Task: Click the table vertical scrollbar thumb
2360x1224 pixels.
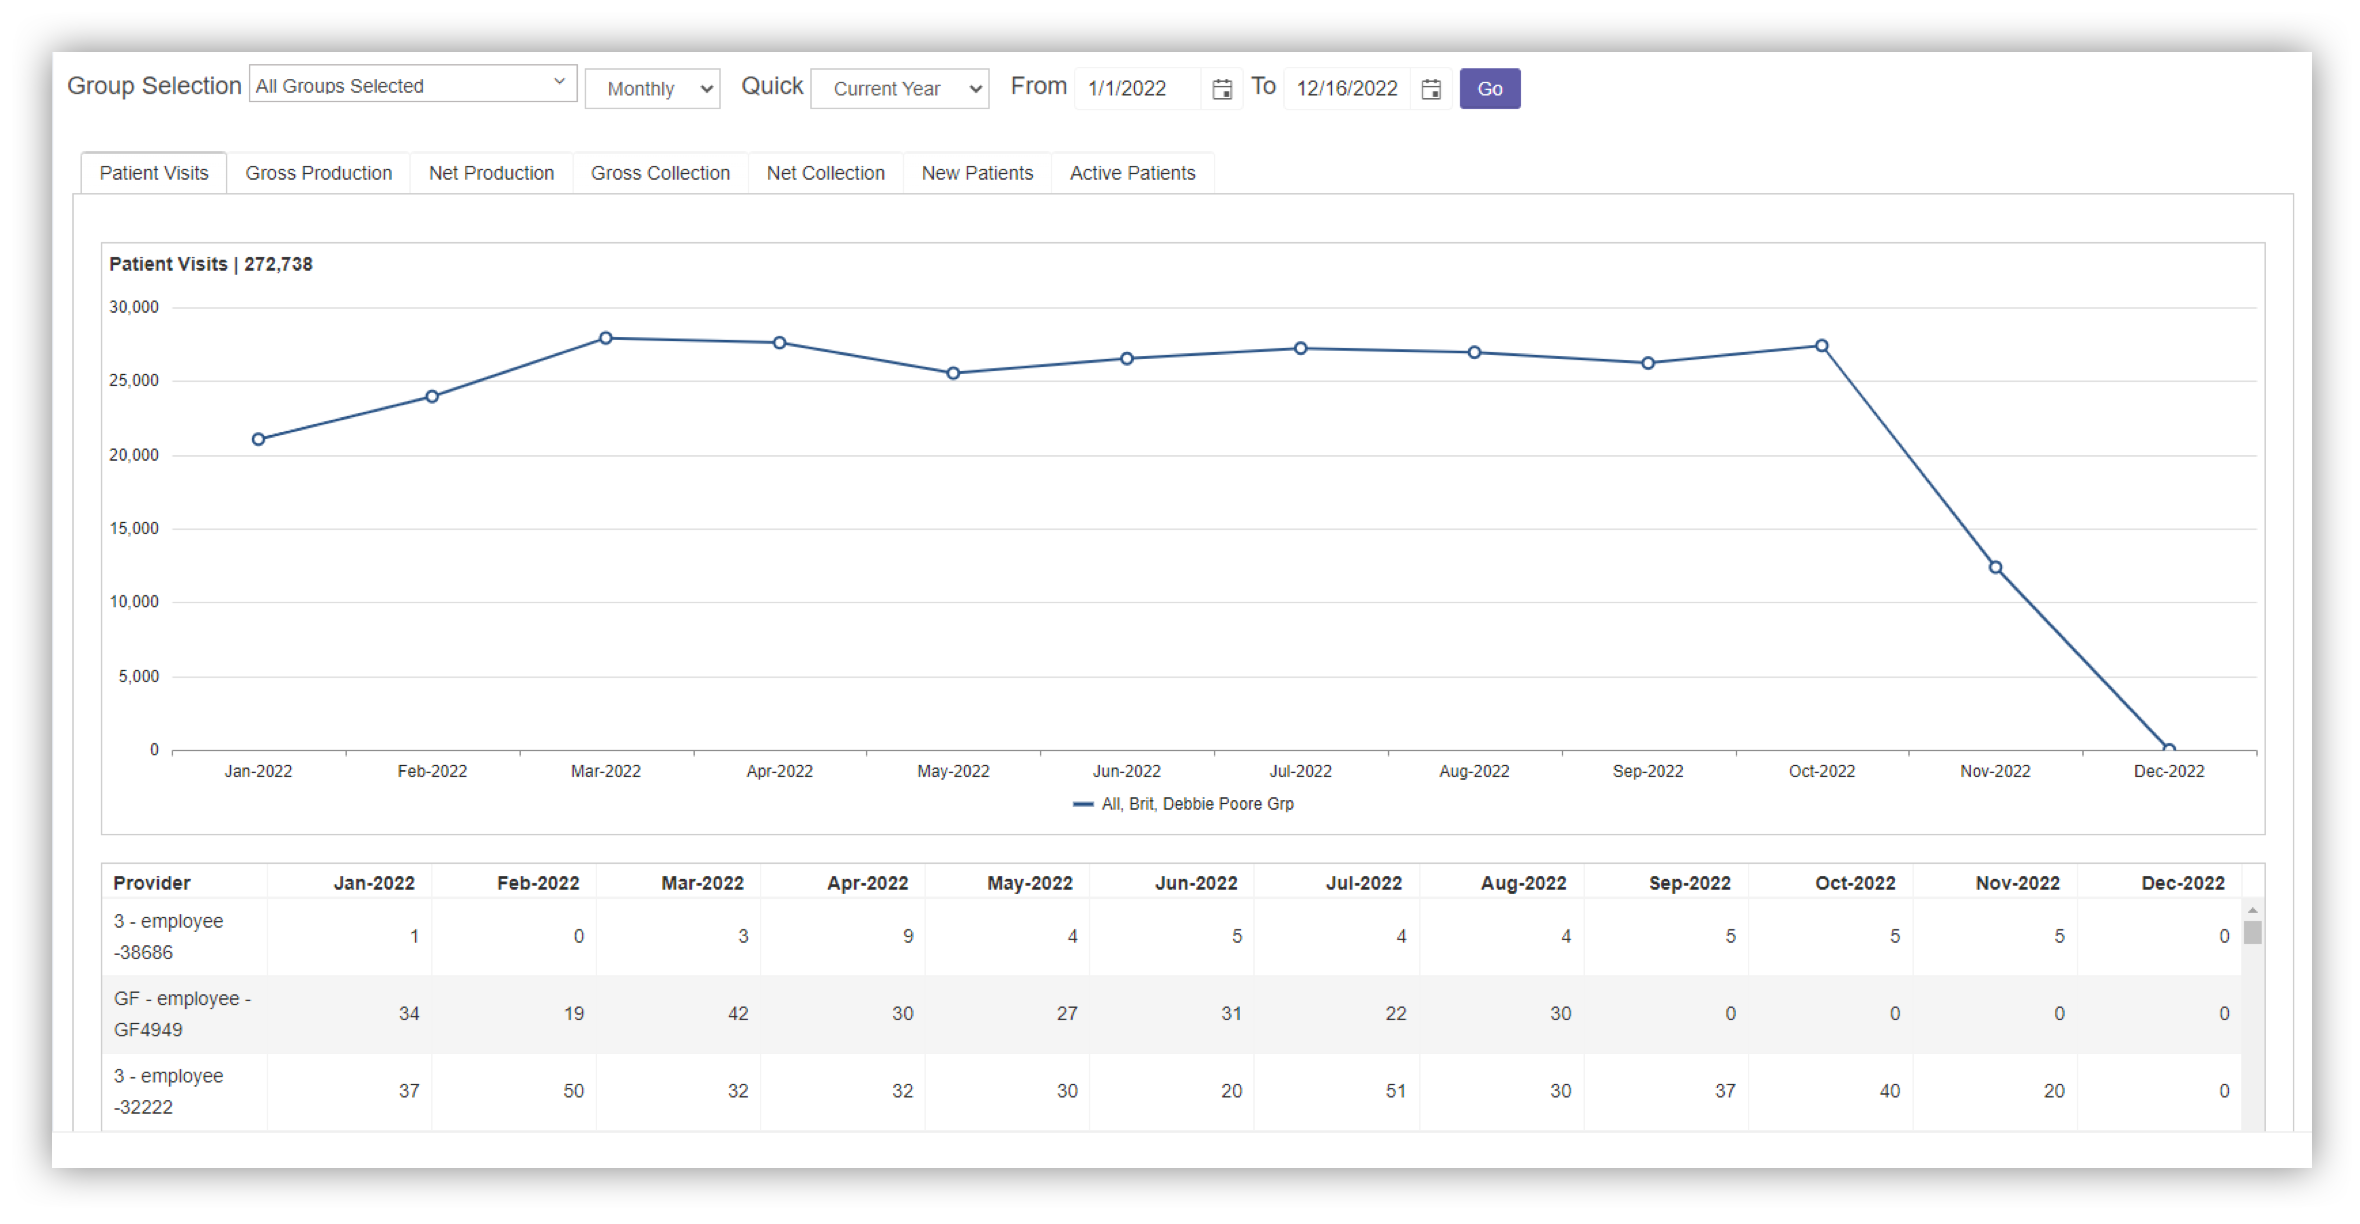Action: 2252,932
